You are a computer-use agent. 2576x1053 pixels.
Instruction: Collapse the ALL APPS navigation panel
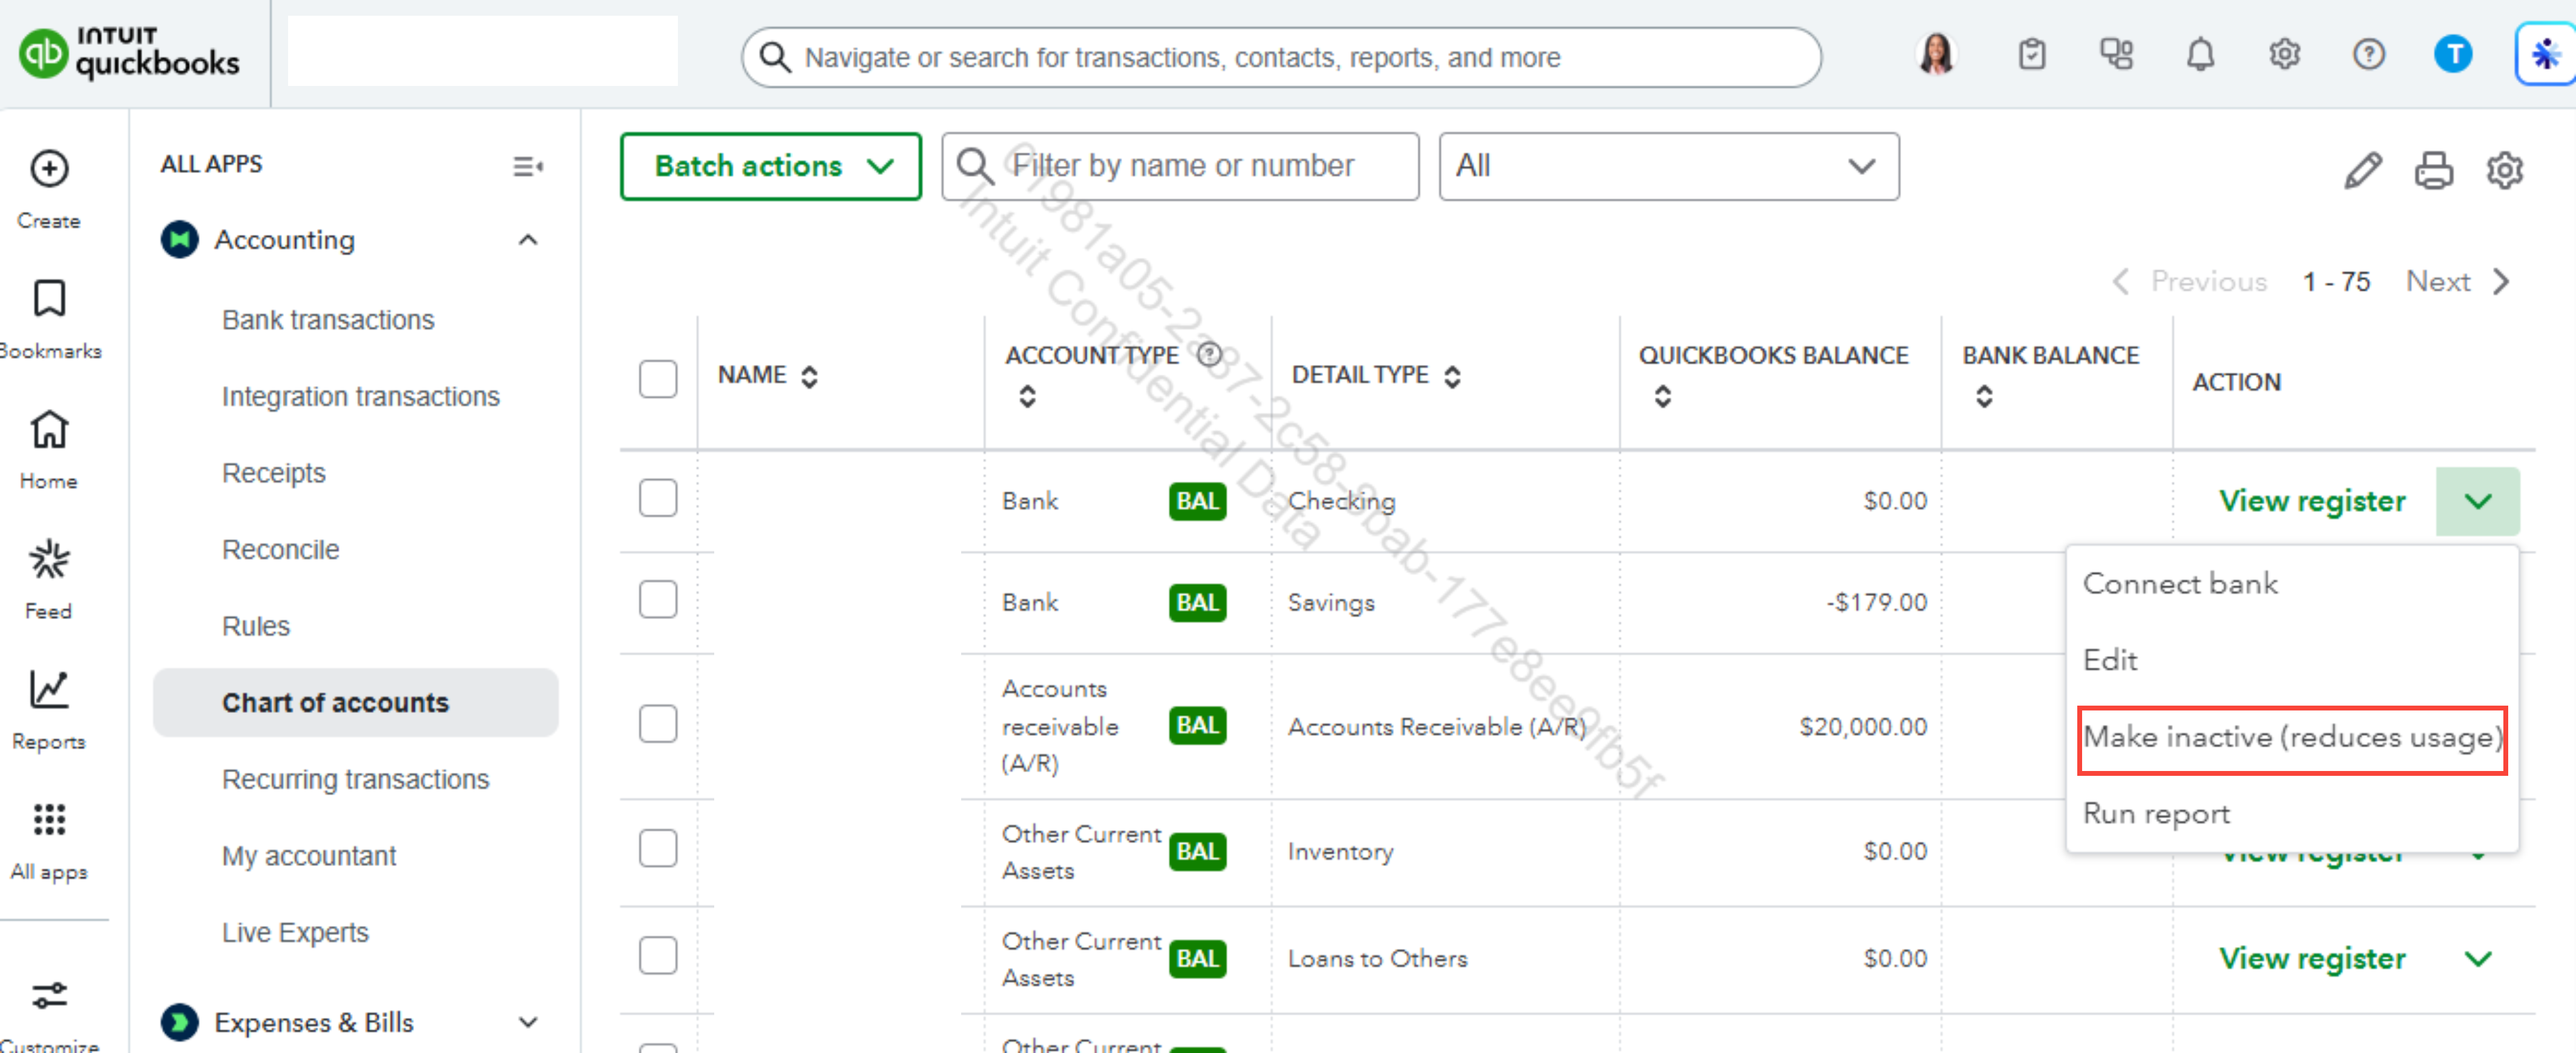pyautogui.click(x=528, y=166)
